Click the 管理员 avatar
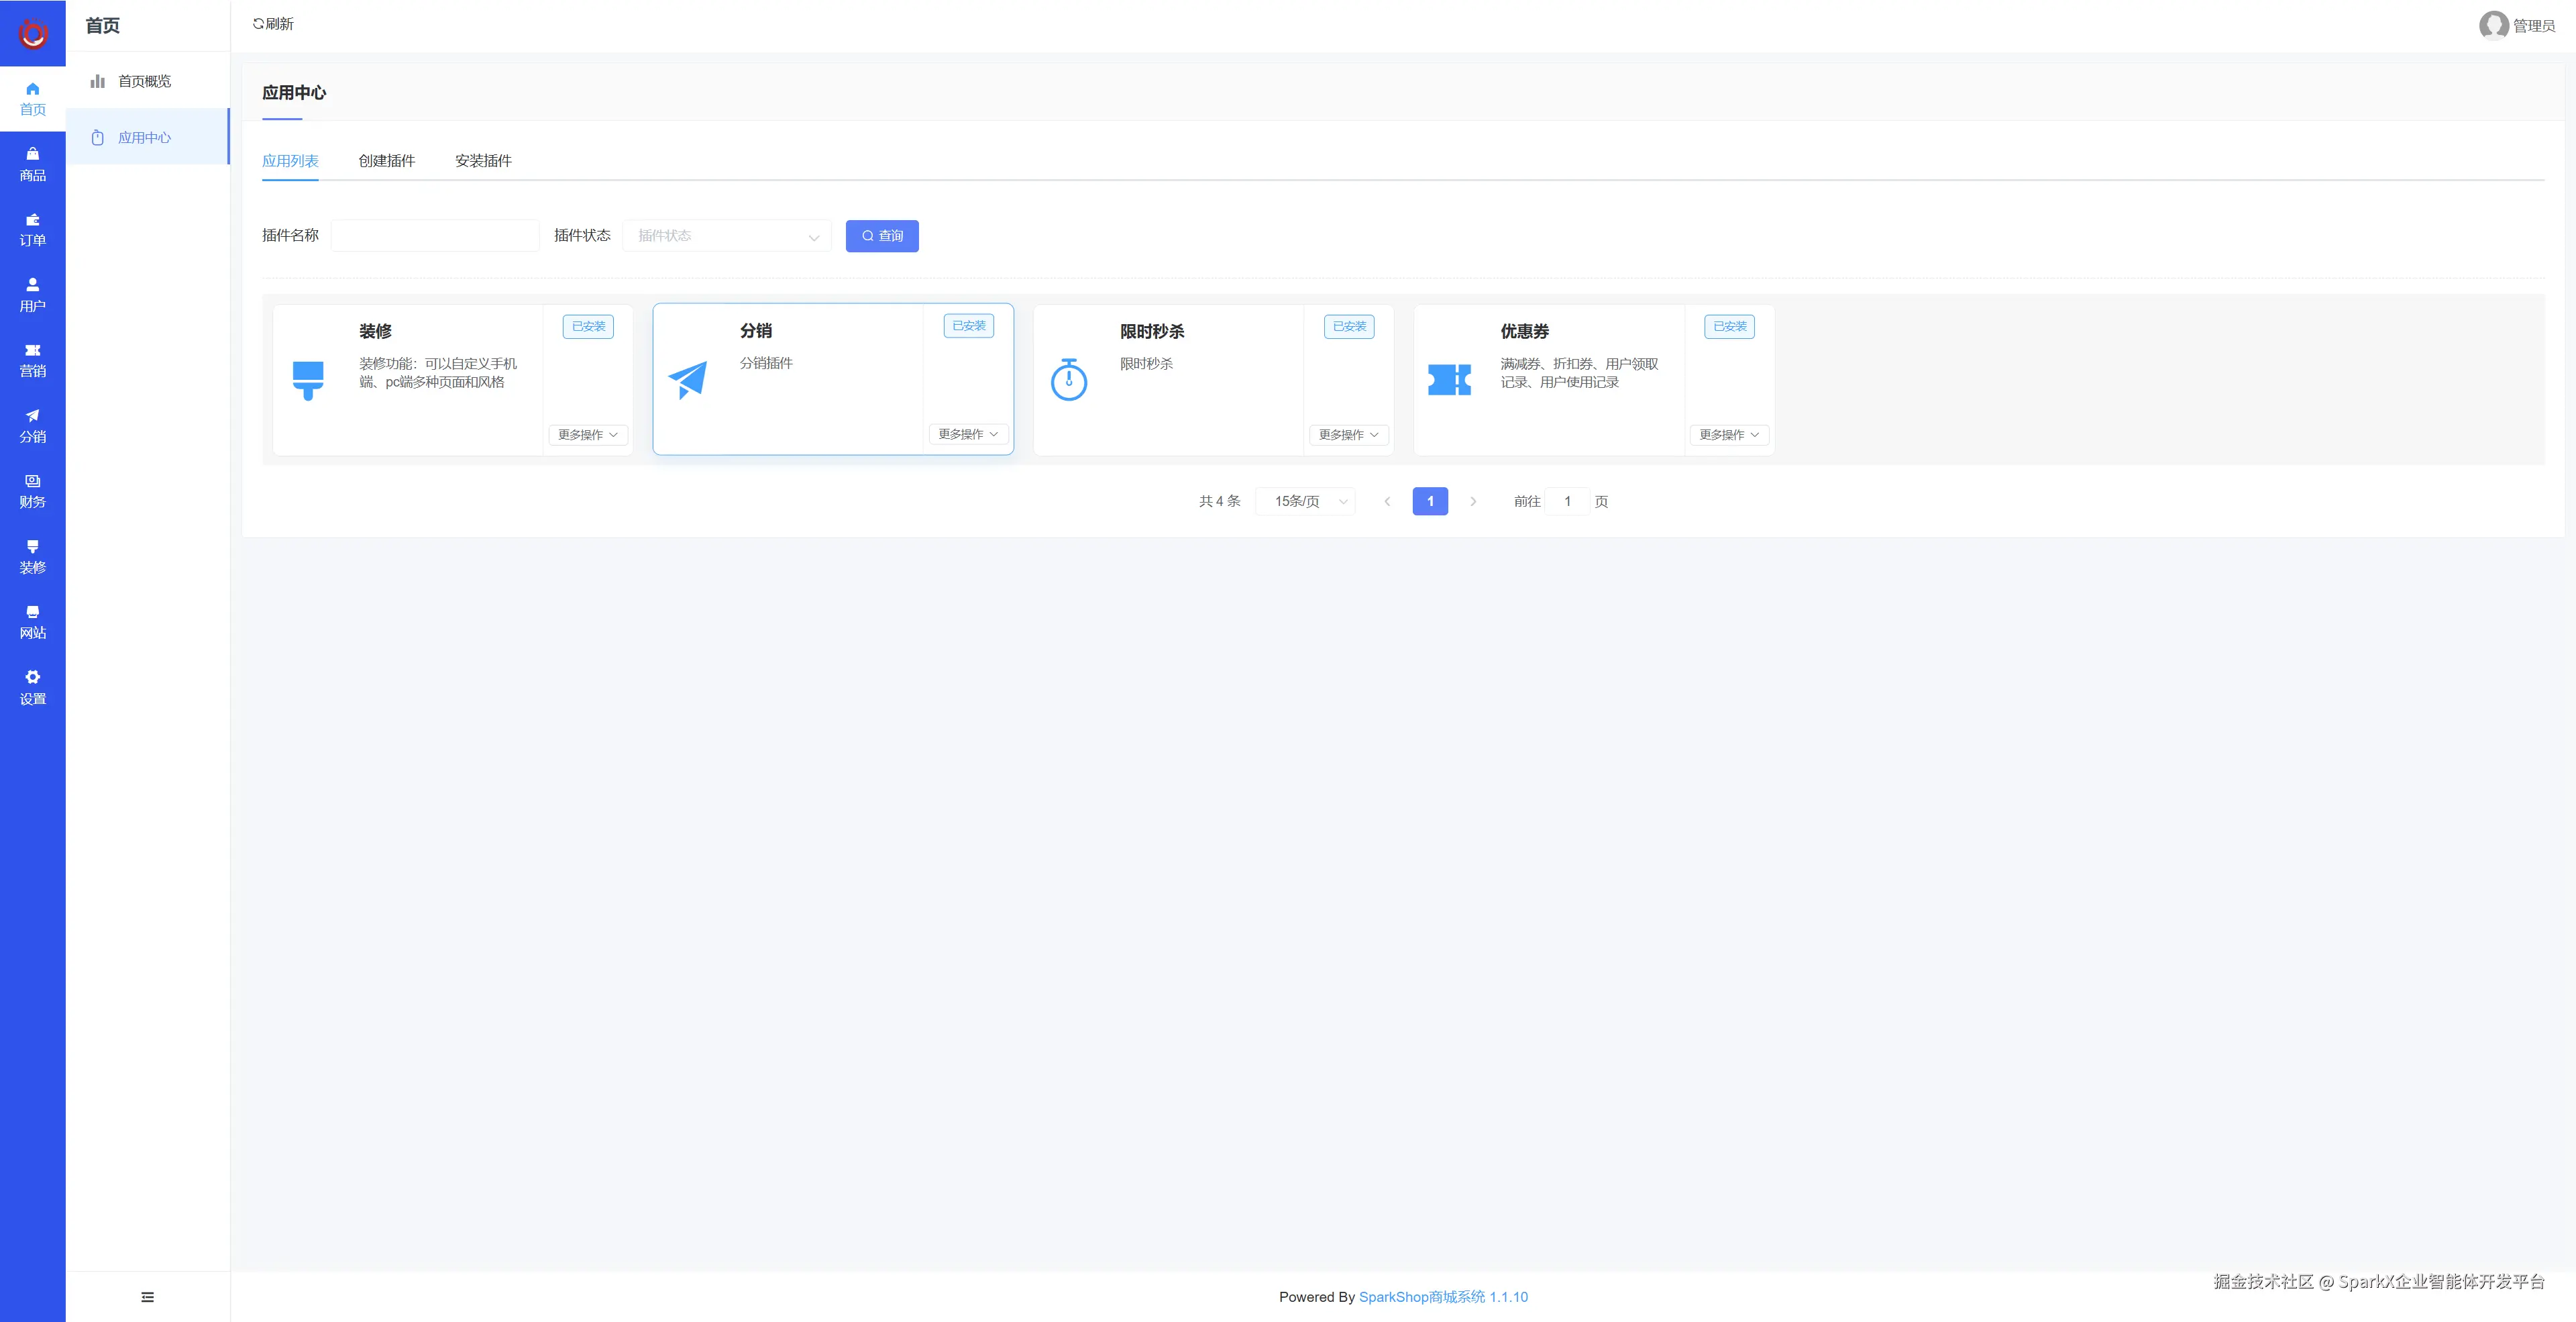 [x=2493, y=25]
